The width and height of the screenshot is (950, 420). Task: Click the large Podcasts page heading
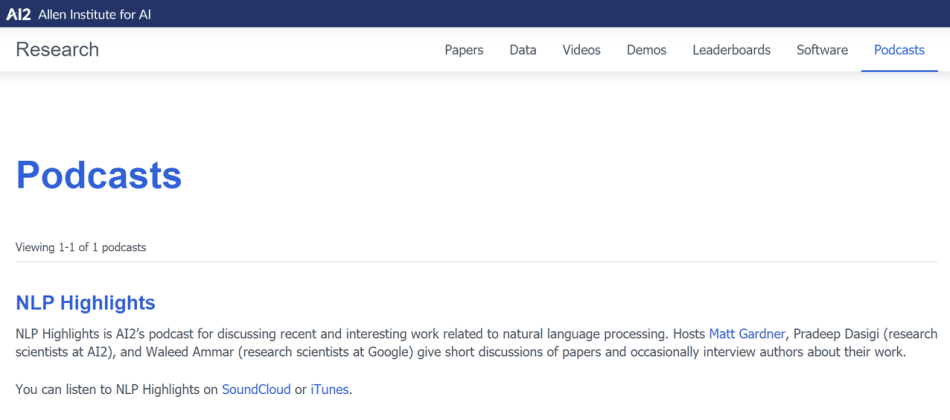[x=99, y=175]
